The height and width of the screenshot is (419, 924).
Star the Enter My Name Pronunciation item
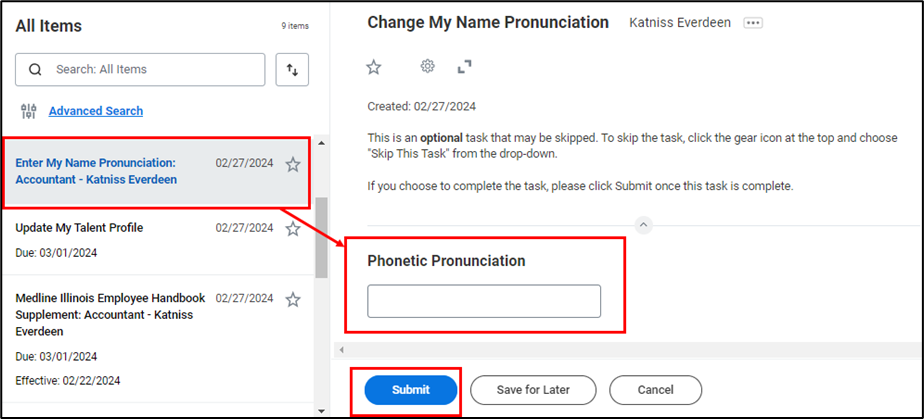[x=293, y=165]
